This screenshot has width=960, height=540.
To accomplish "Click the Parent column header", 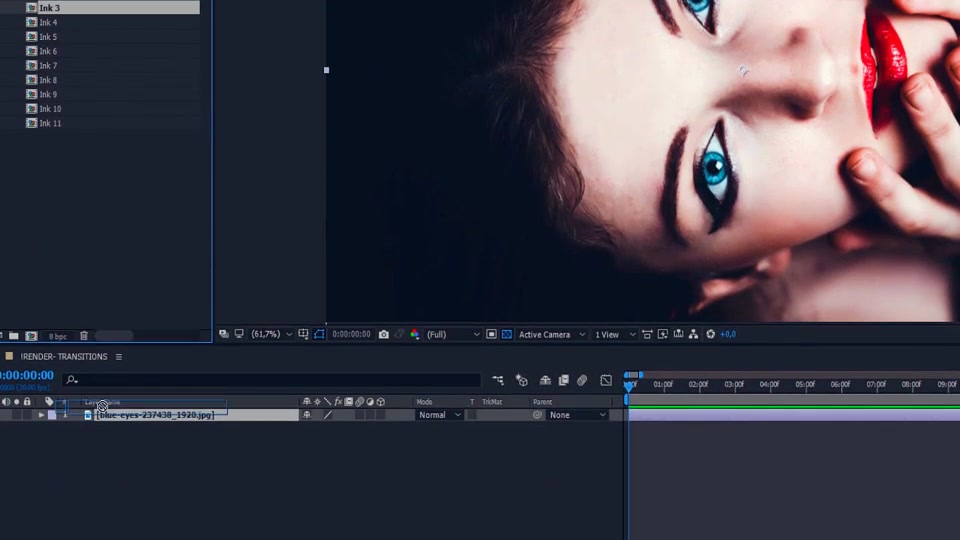I will (542, 402).
